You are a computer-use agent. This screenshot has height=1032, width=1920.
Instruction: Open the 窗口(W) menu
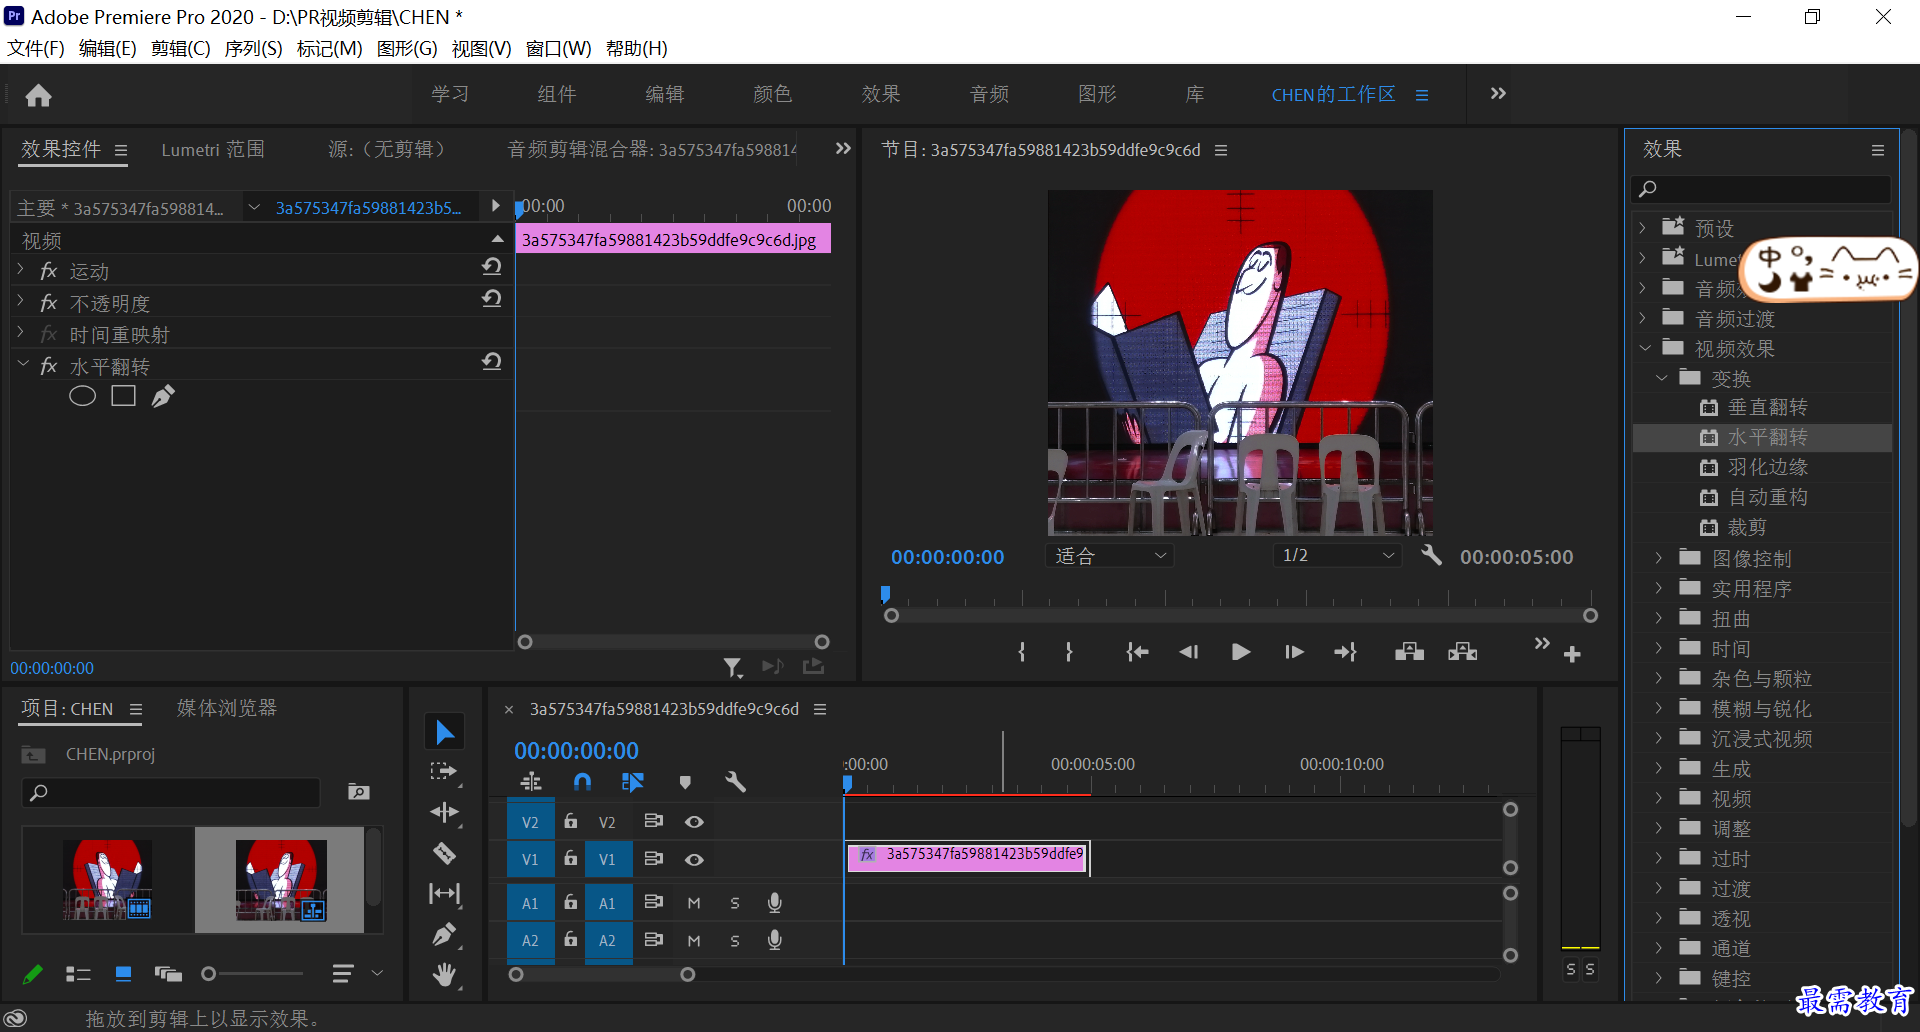click(558, 48)
